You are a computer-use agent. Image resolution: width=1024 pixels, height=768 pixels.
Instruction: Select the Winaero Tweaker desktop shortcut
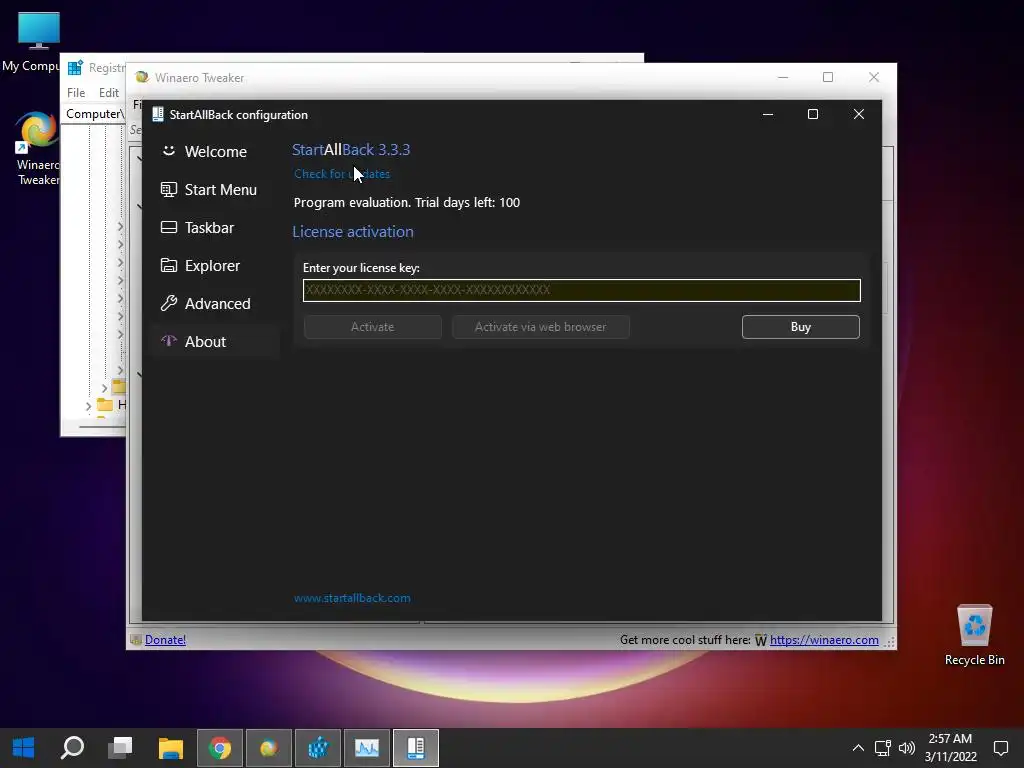(37, 149)
